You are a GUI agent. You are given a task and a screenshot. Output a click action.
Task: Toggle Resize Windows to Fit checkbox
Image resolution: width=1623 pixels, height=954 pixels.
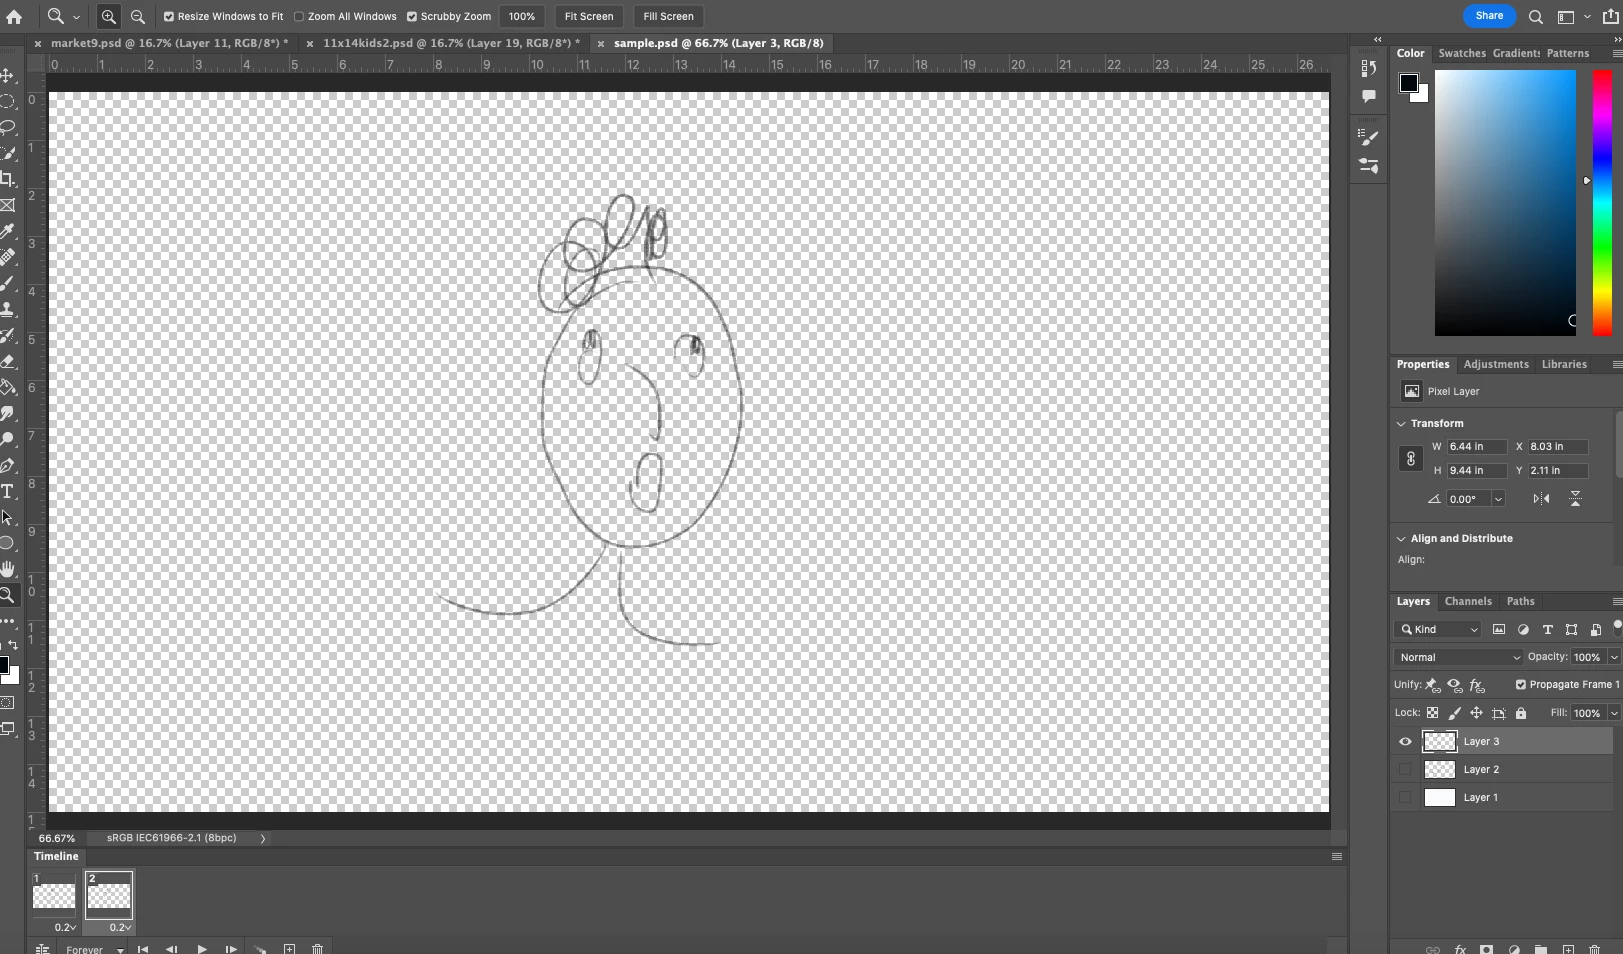(169, 16)
